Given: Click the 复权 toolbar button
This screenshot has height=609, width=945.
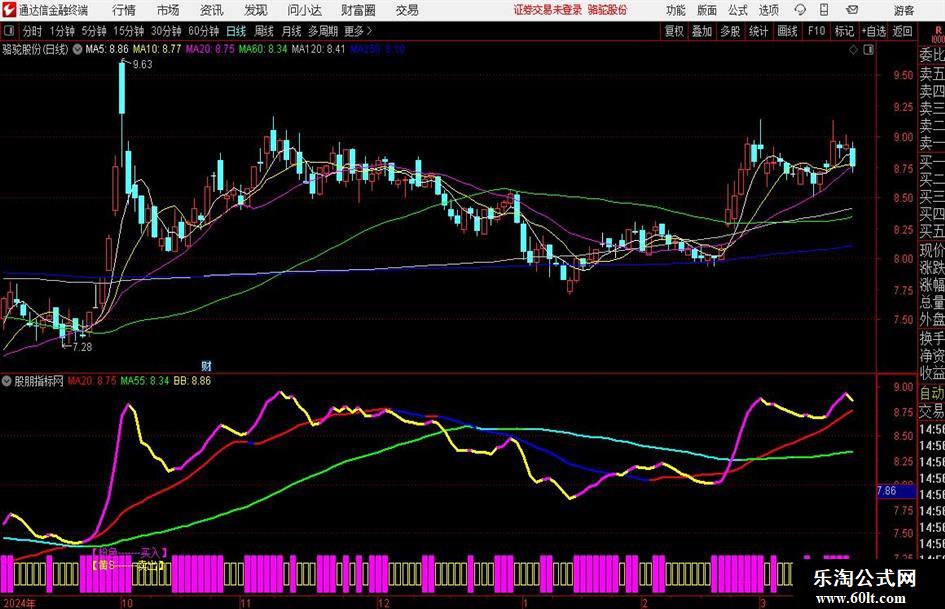Looking at the screenshot, I should [674, 31].
